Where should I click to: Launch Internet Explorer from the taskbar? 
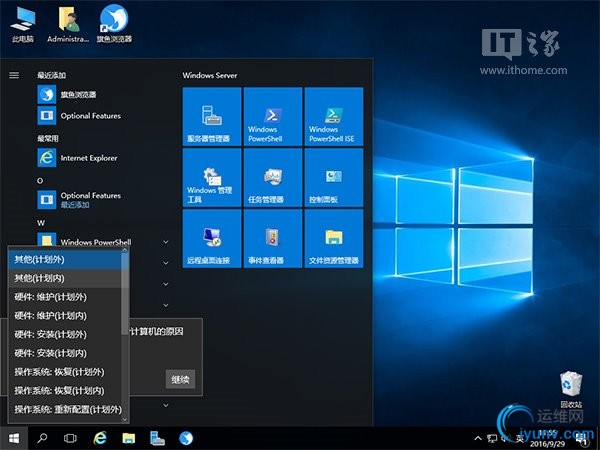[x=100, y=438]
